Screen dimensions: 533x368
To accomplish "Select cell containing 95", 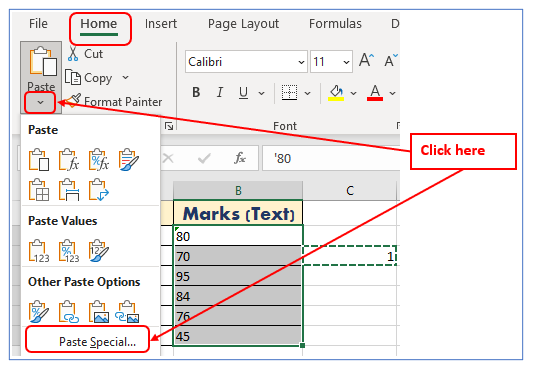I will point(238,276).
